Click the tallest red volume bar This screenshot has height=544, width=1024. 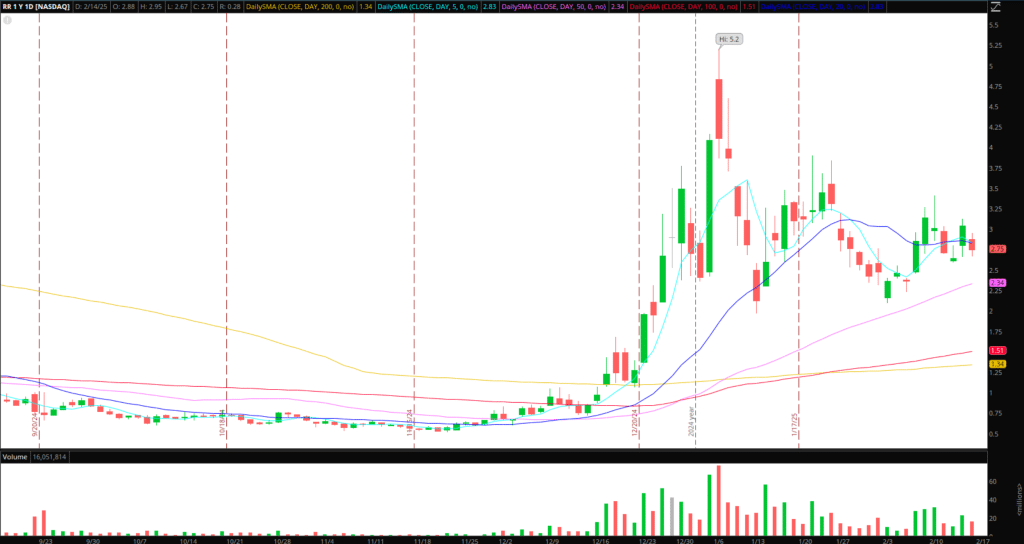click(718, 501)
